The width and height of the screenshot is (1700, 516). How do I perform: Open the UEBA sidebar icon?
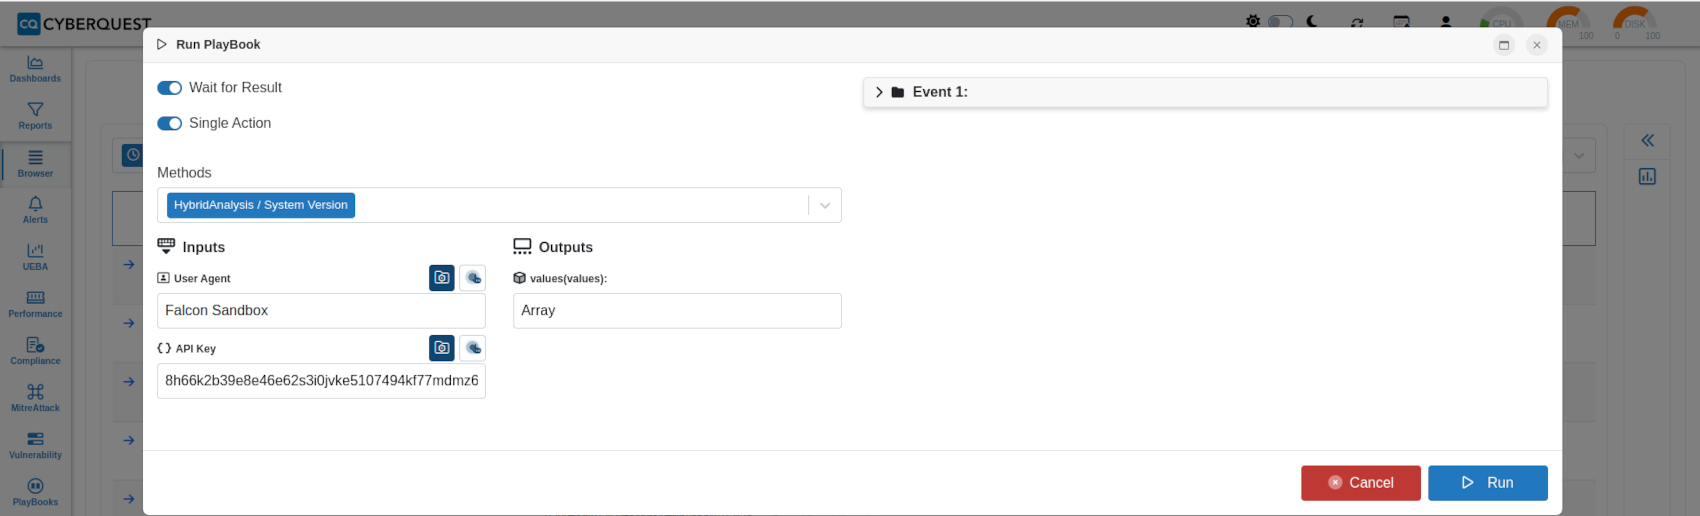(35, 257)
